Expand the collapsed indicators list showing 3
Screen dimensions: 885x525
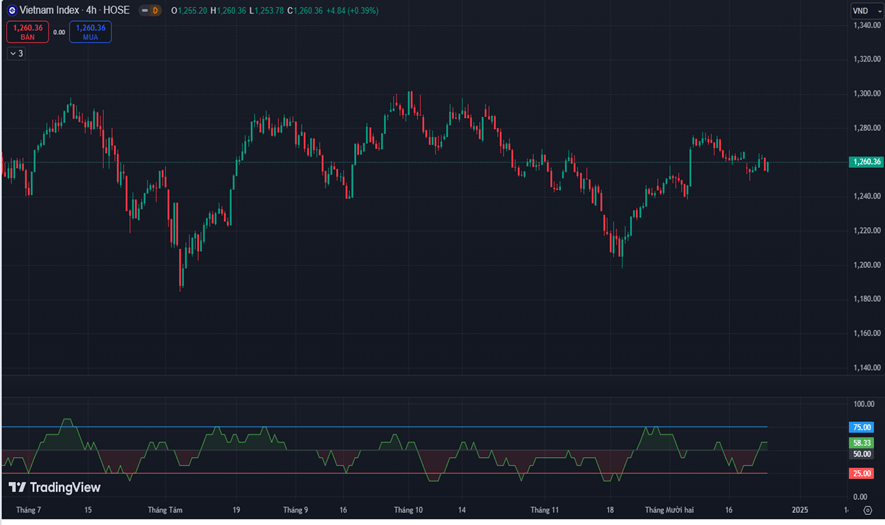coord(15,53)
